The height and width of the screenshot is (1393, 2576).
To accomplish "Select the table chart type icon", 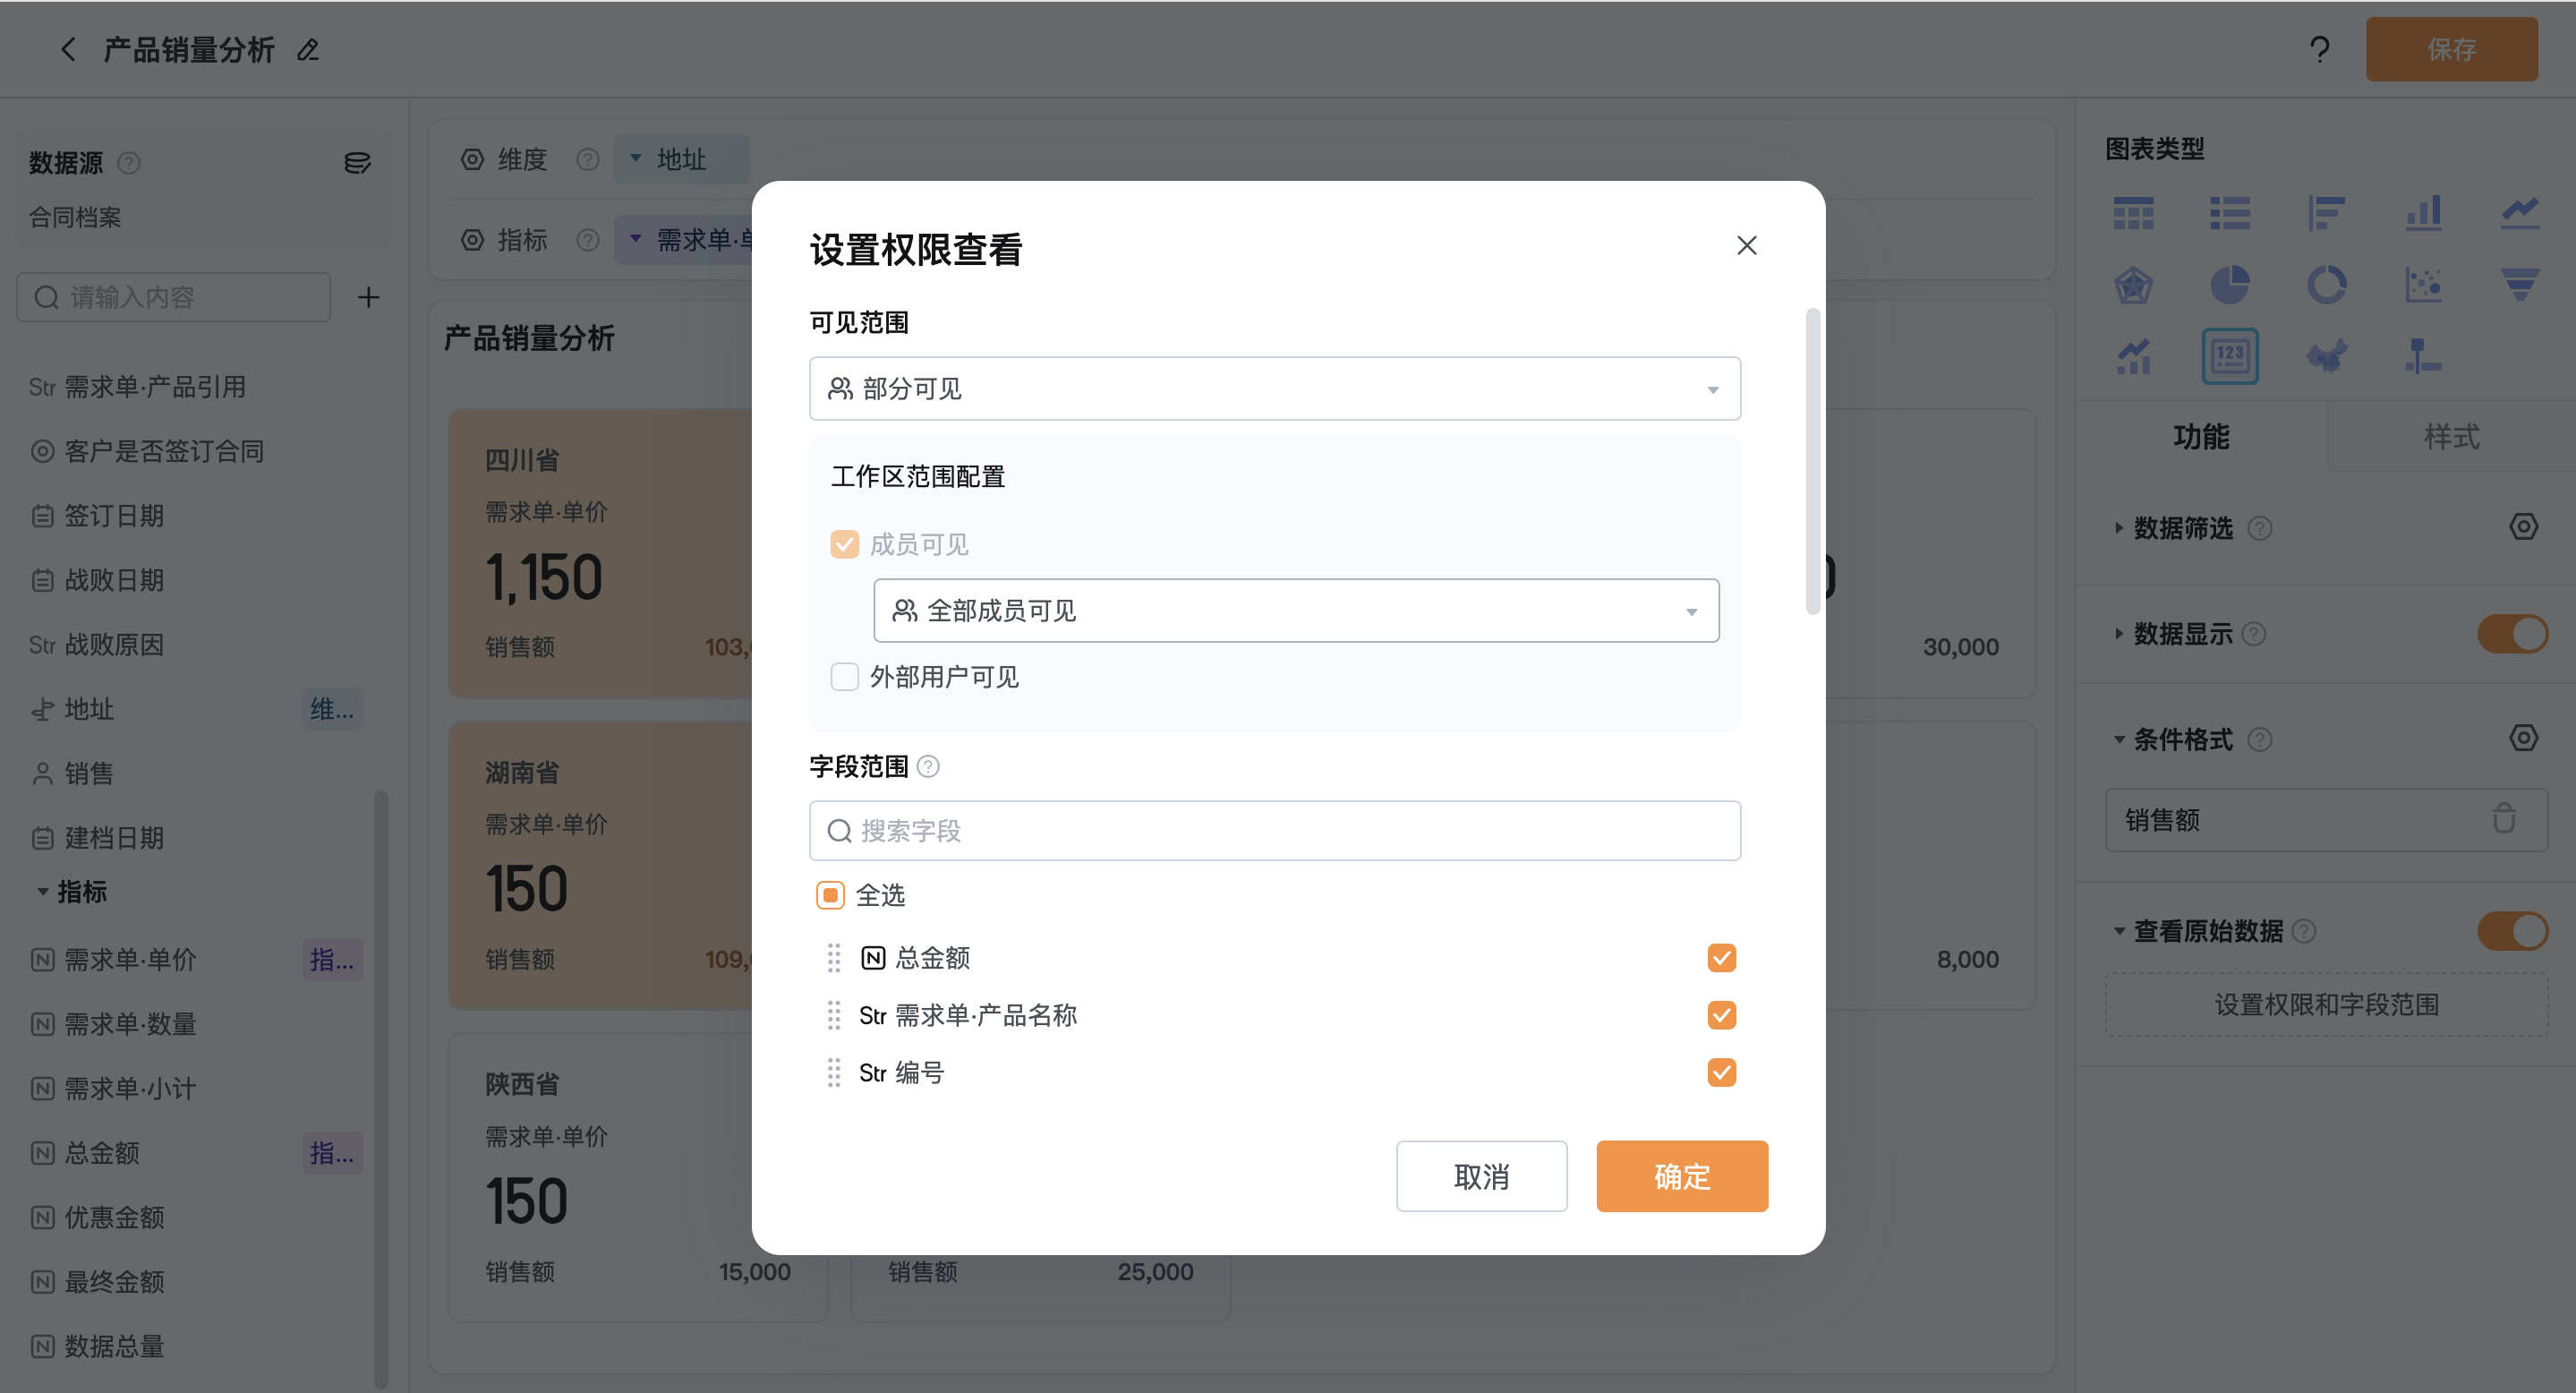I will click(x=2133, y=213).
